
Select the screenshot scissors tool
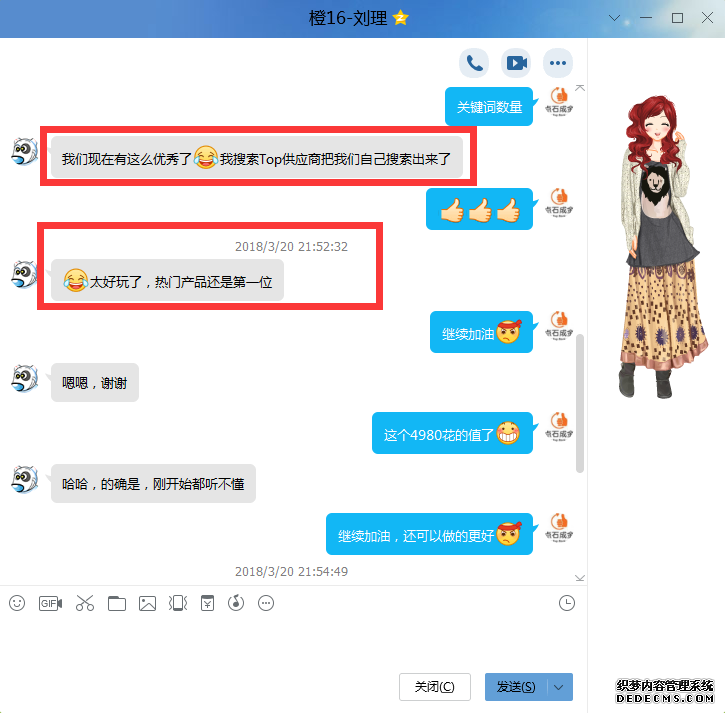(x=85, y=603)
